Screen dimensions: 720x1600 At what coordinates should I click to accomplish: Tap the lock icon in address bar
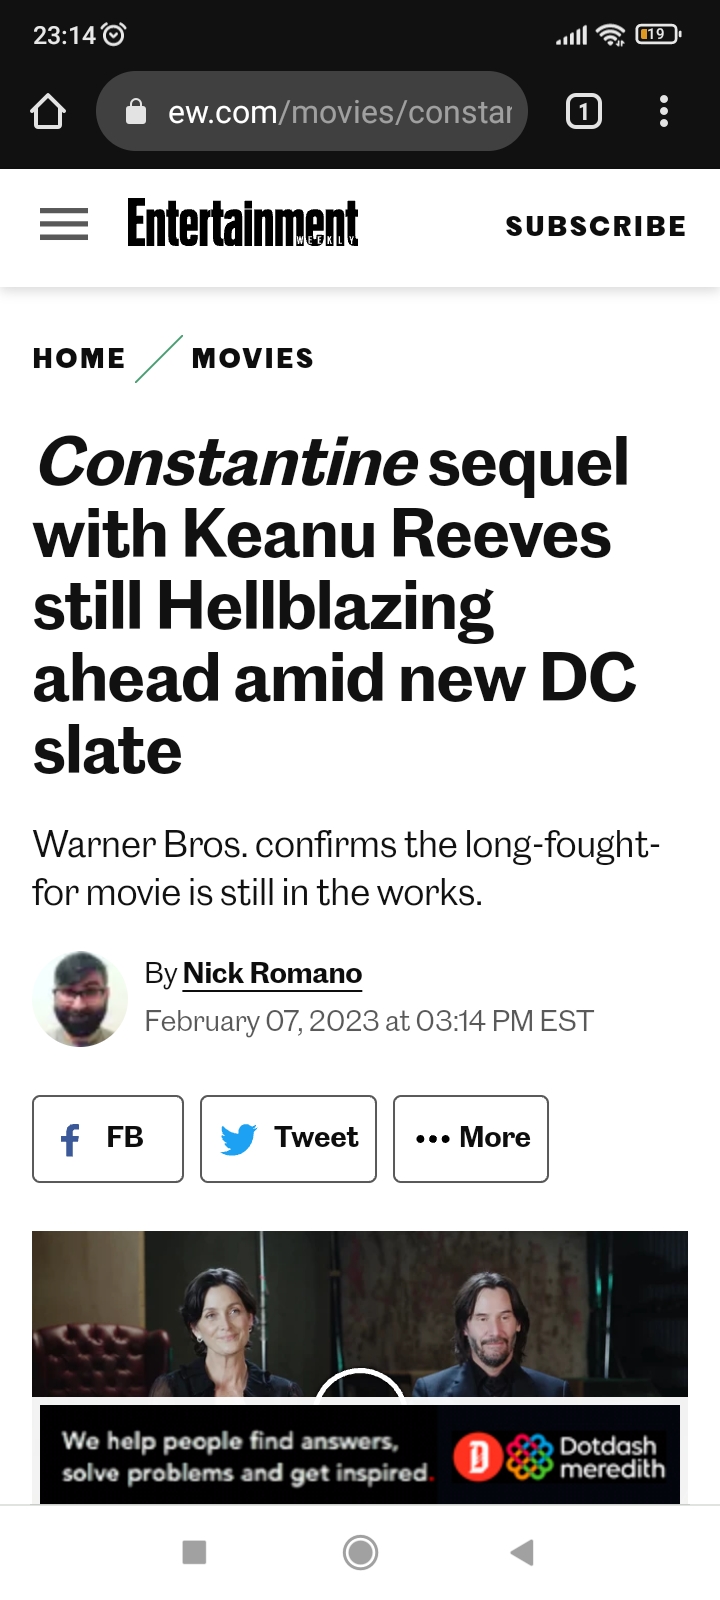tap(136, 112)
